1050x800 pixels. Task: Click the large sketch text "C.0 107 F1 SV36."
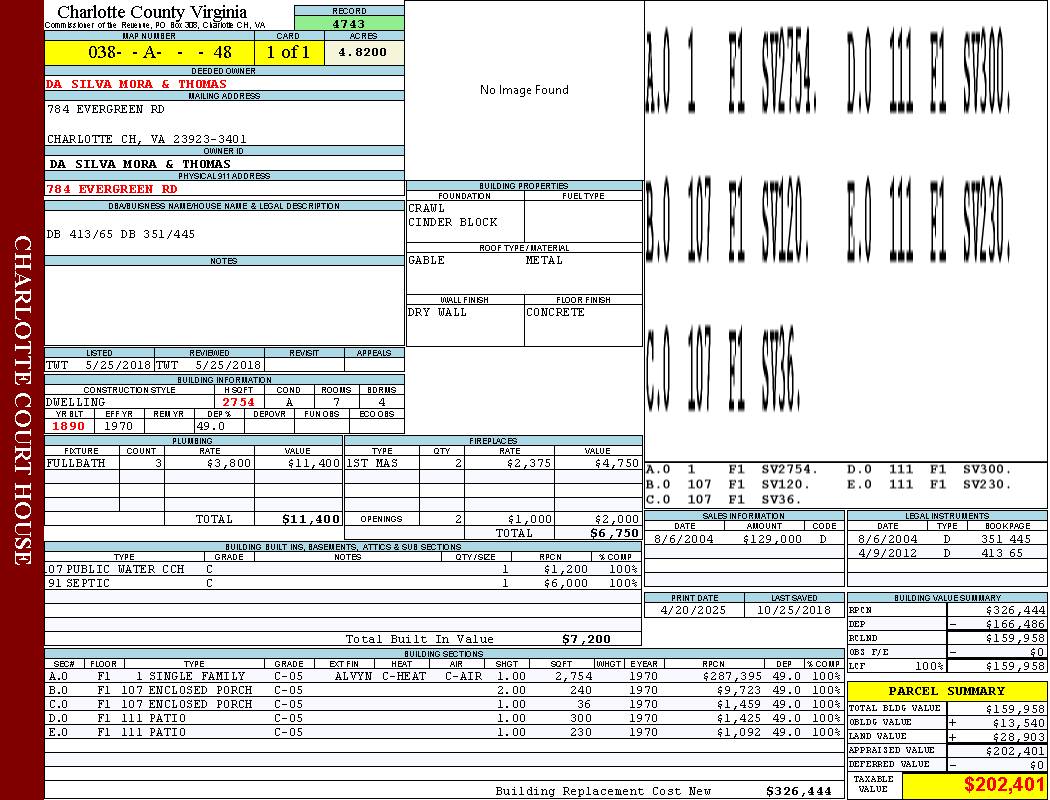pos(724,369)
